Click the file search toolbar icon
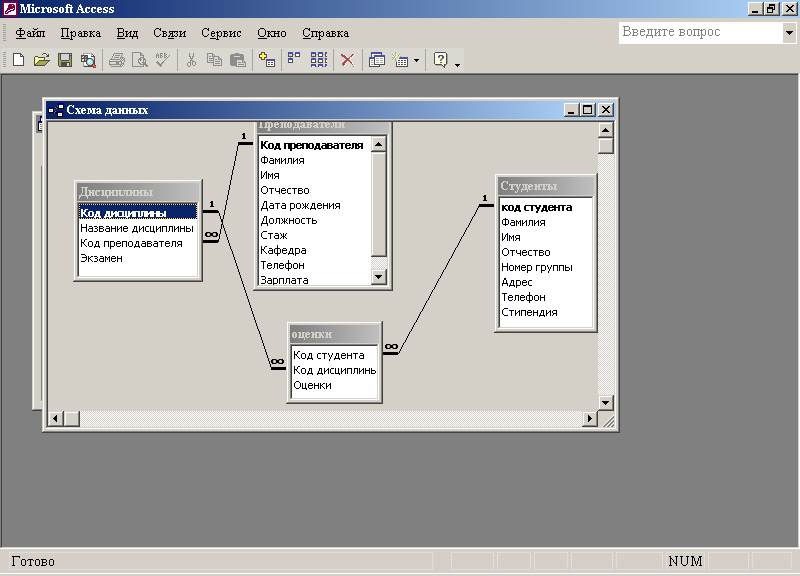Viewport: 800px width, 576px height. coord(88,60)
